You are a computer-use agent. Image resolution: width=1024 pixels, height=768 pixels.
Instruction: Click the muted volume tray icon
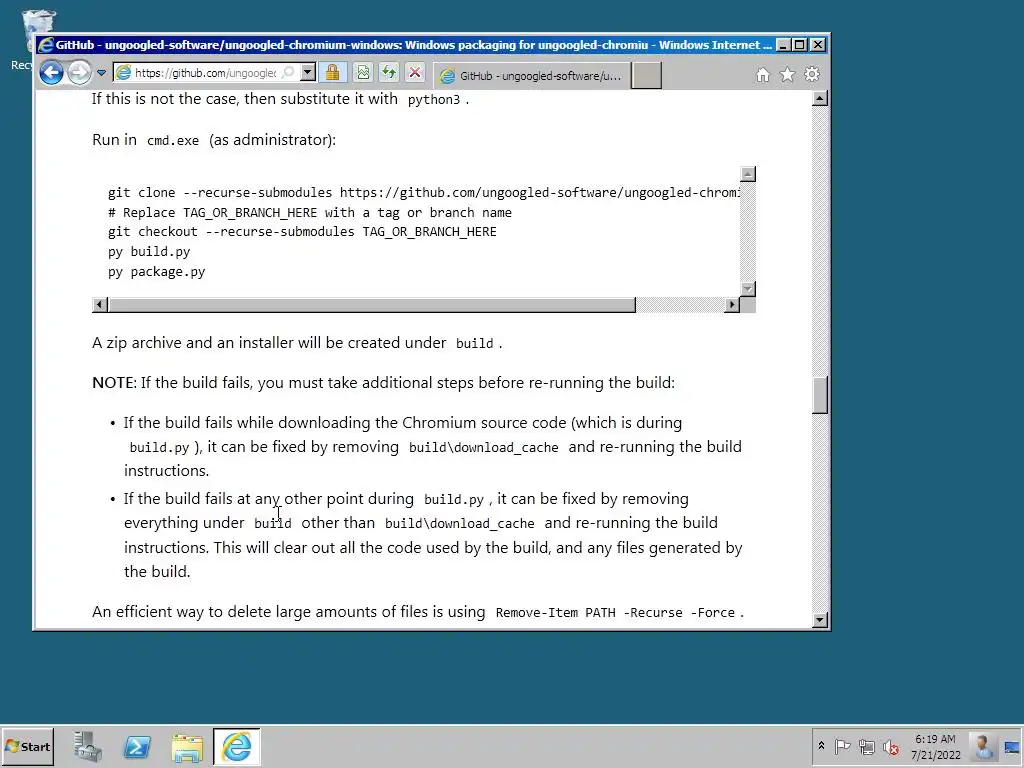pos(891,746)
